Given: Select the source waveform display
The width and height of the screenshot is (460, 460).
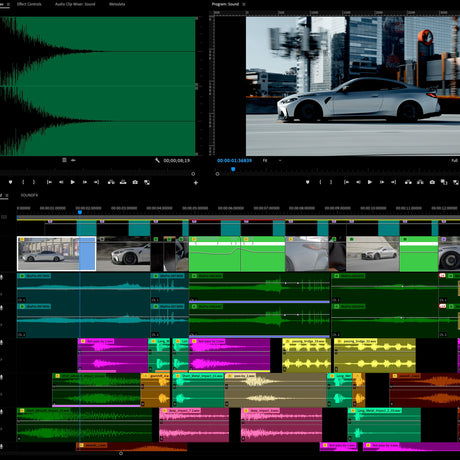Looking at the screenshot, I should [97, 86].
